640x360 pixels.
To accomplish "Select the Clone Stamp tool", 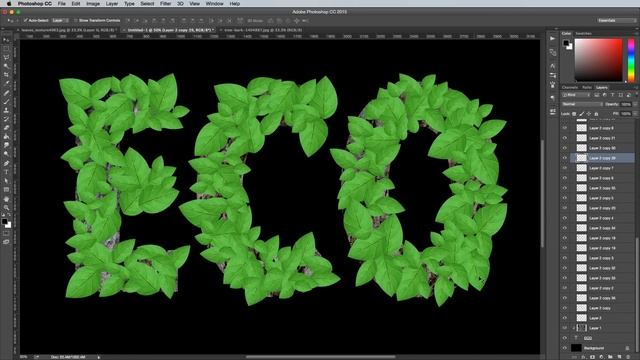I will (6, 110).
